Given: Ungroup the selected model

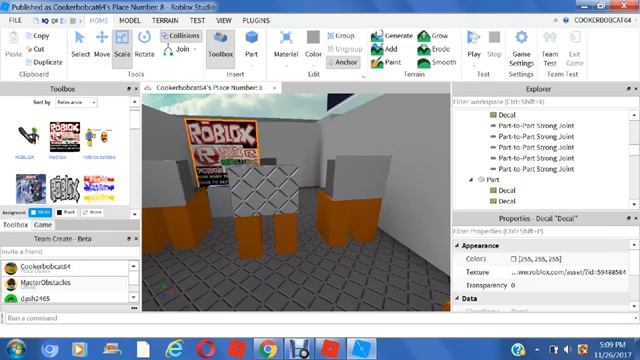Looking at the screenshot, I should [345, 49].
